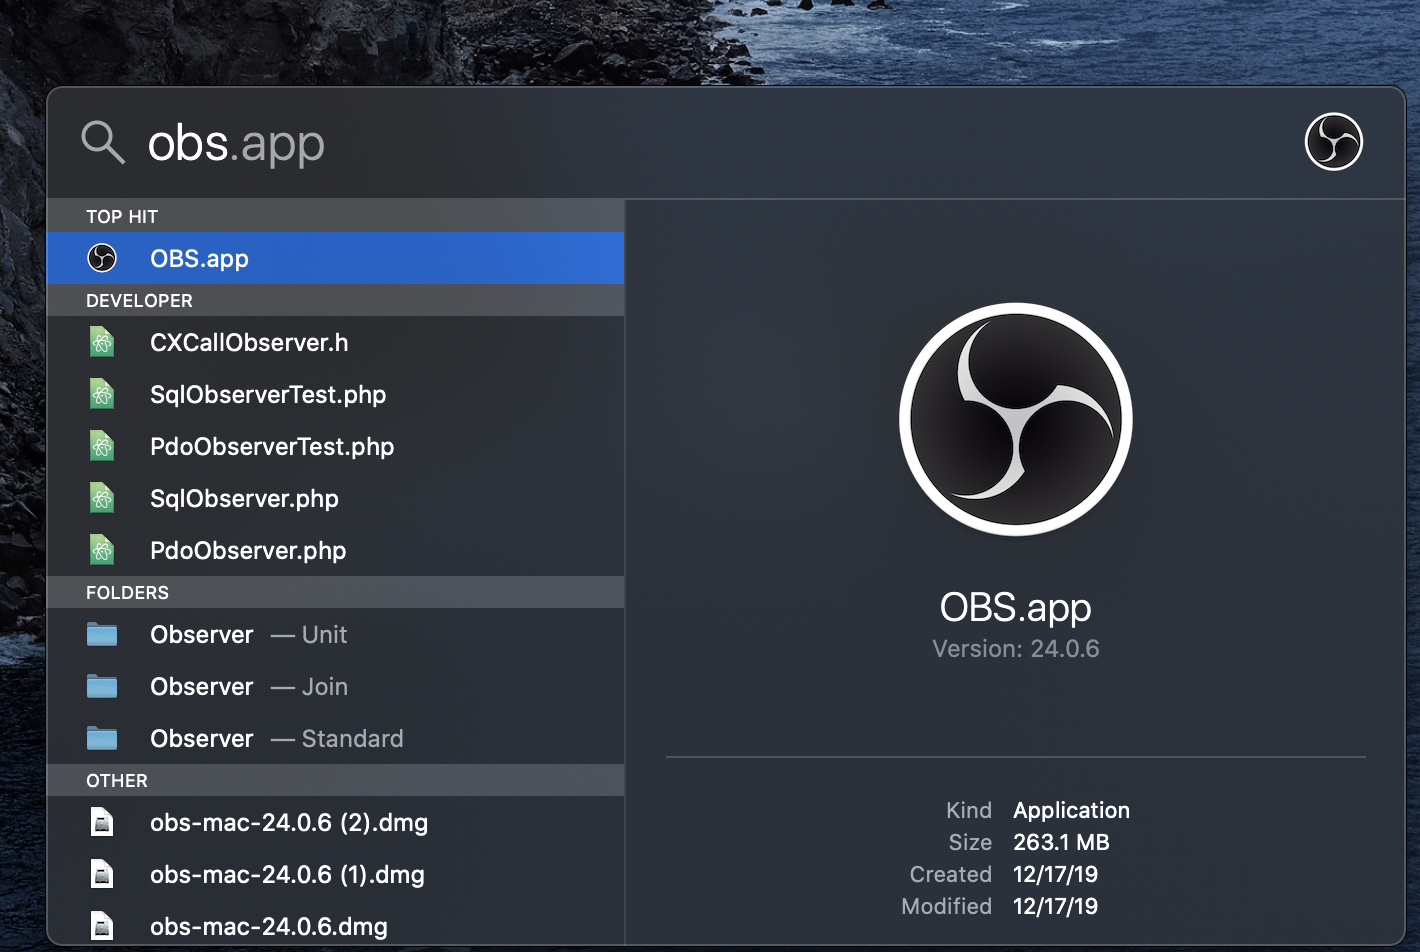Image resolution: width=1420 pixels, height=952 pixels.
Task: Click the file icon beside PdoObserver.php
Action: 102,550
